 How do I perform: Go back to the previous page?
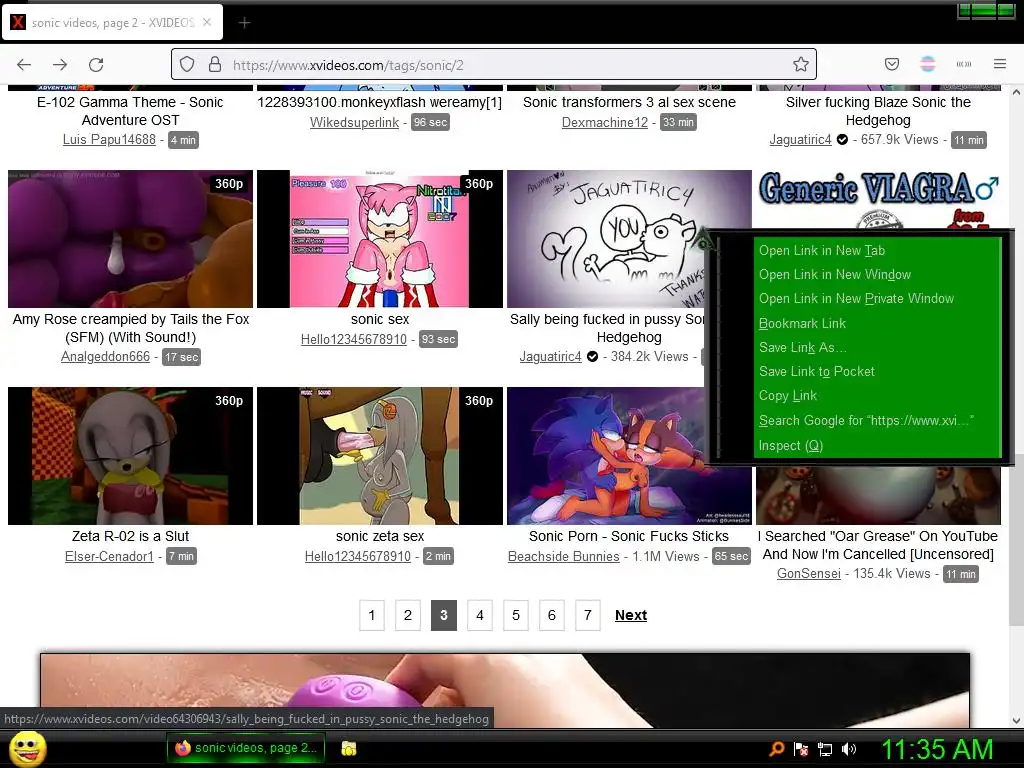point(24,65)
